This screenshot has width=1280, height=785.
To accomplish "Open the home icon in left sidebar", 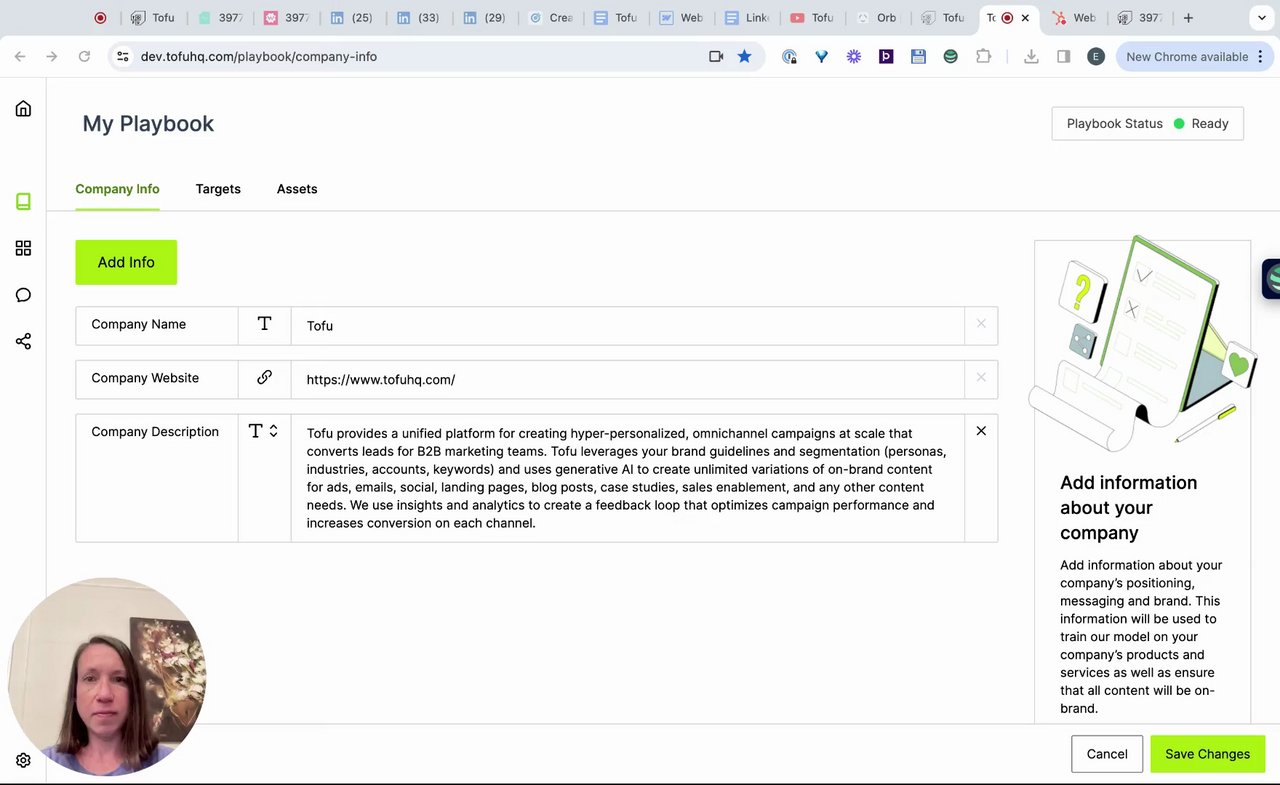I will point(23,108).
